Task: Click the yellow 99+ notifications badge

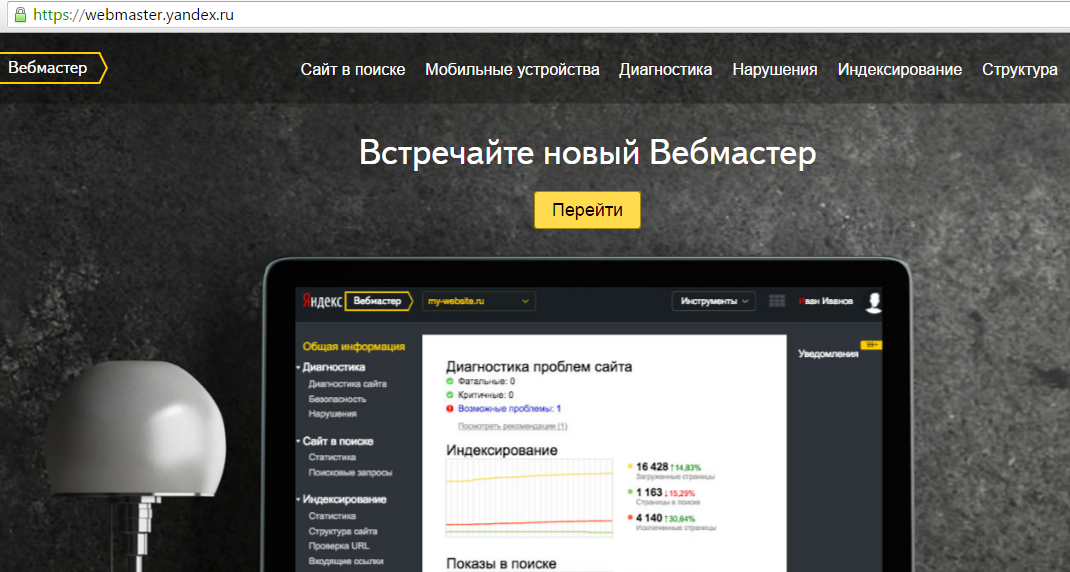Action: (x=871, y=345)
